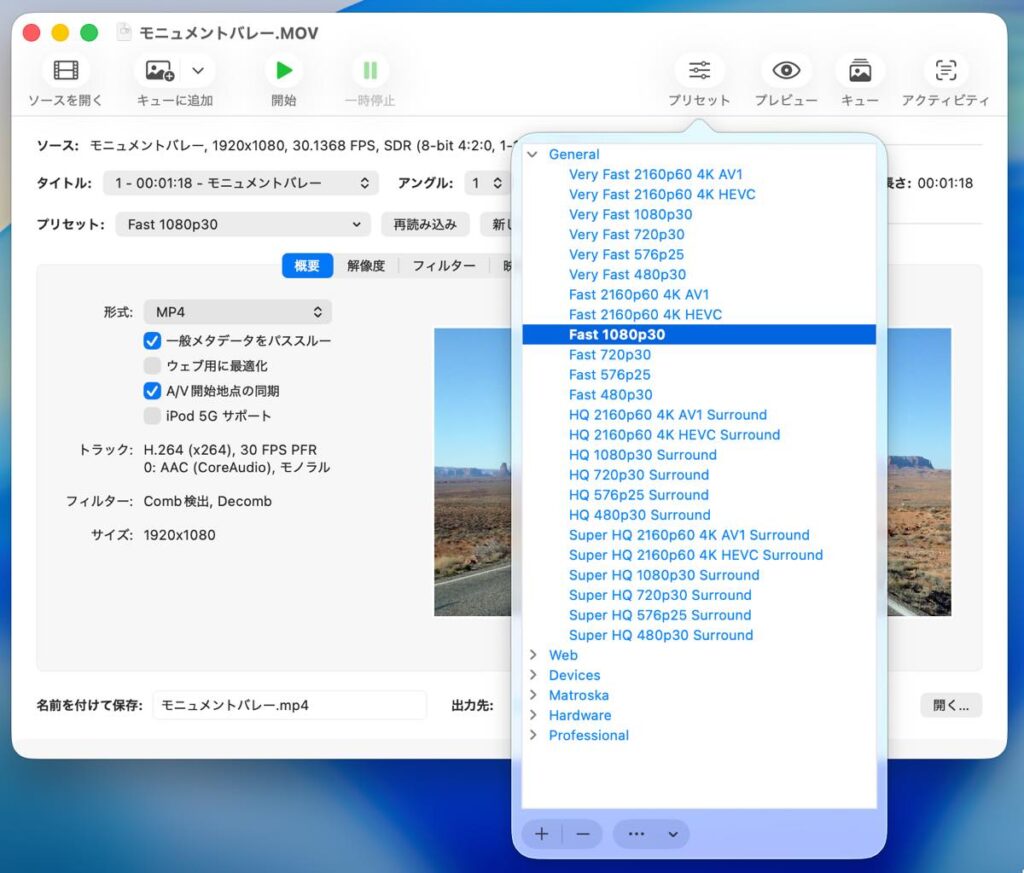Screen dimensions: 1024x873
Task: Click the minus button to remove preset
Action: pos(583,834)
